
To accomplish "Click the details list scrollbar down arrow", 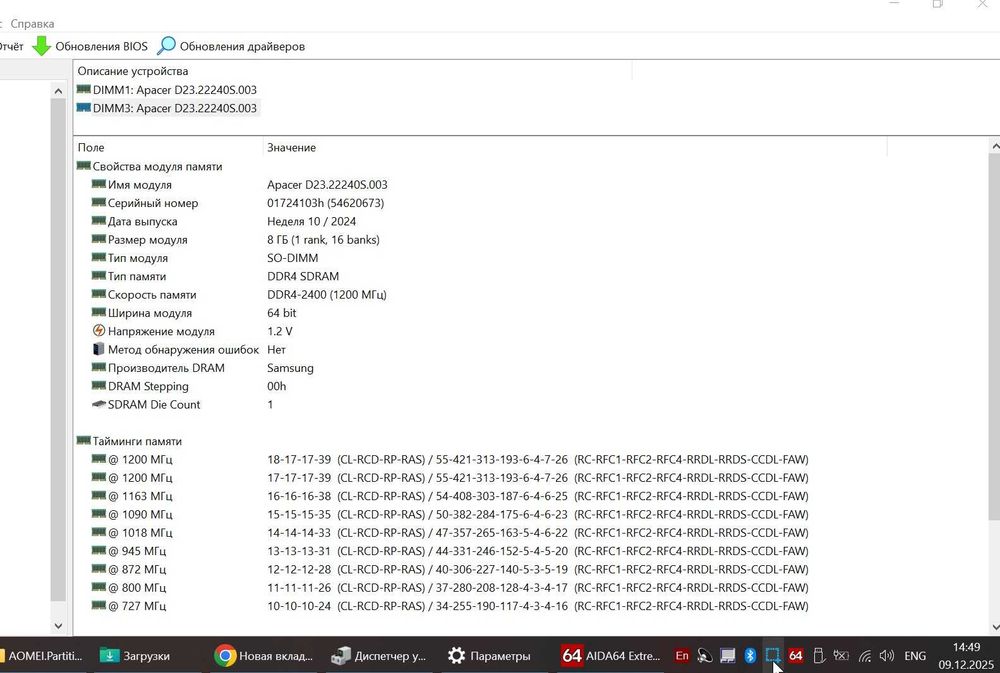I will click(995, 628).
